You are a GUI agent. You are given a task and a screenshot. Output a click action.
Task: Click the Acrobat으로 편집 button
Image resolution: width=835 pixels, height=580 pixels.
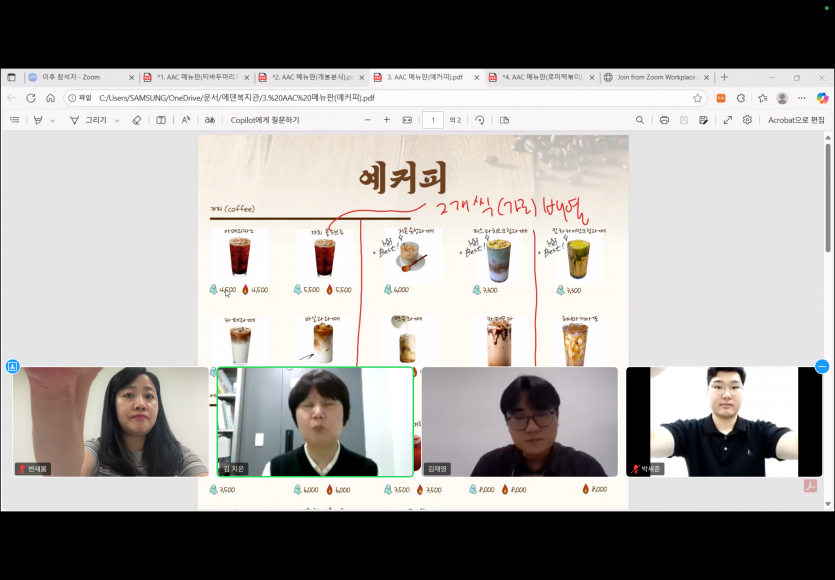coord(796,120)
